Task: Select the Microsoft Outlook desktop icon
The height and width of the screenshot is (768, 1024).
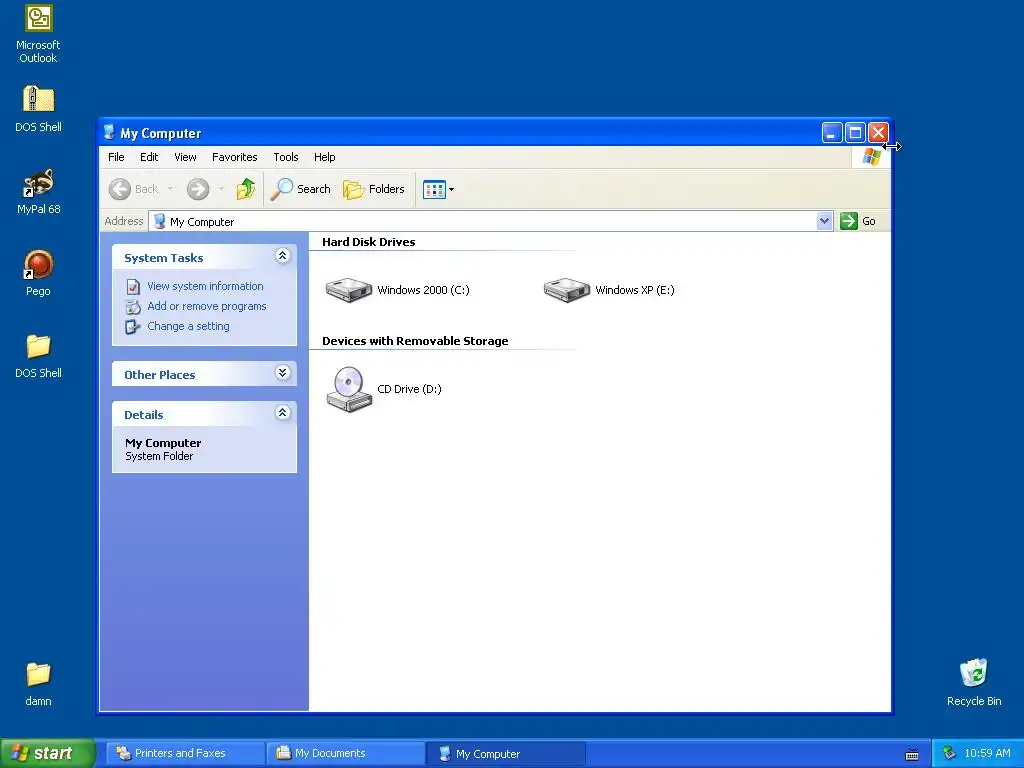Action: pyautogui.click(x=38, y=34)
